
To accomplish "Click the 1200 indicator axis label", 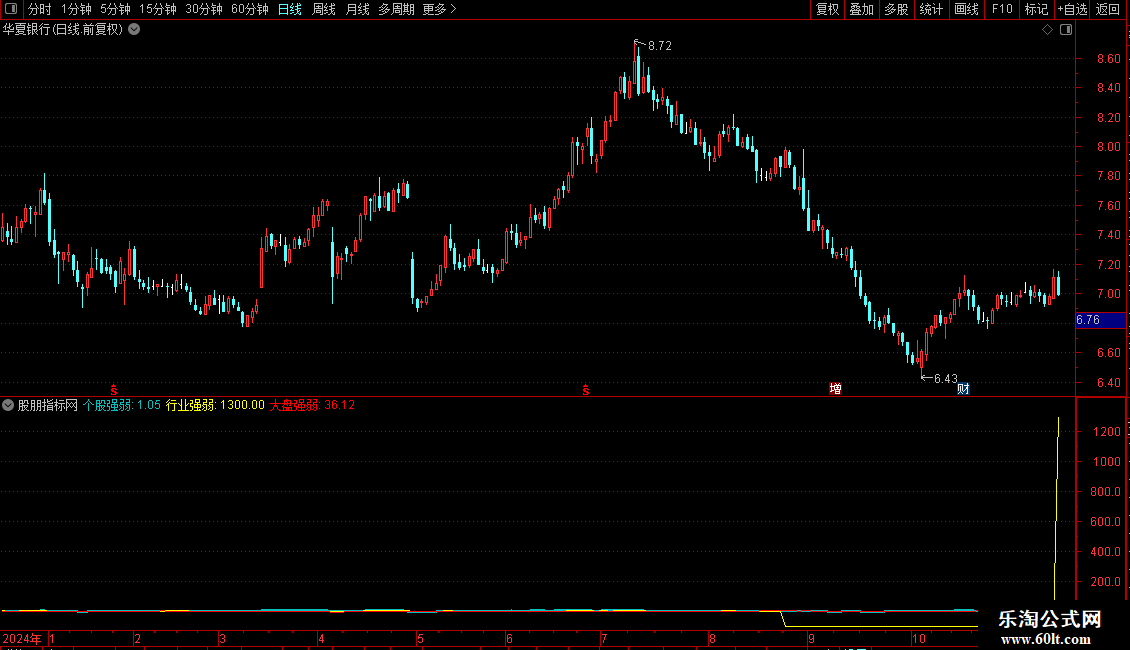I will coord(1107,432).
